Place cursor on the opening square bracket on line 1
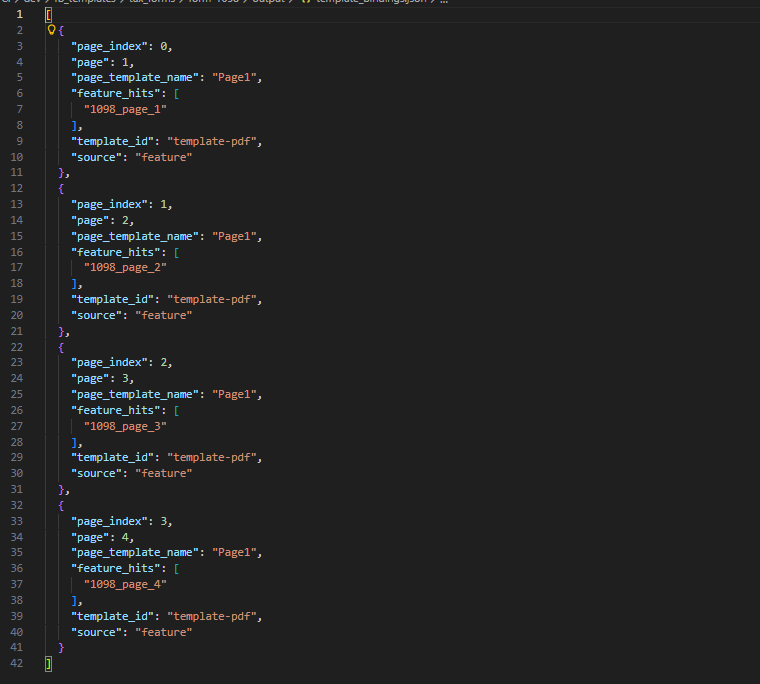760x684 pixels. [48, 15]
